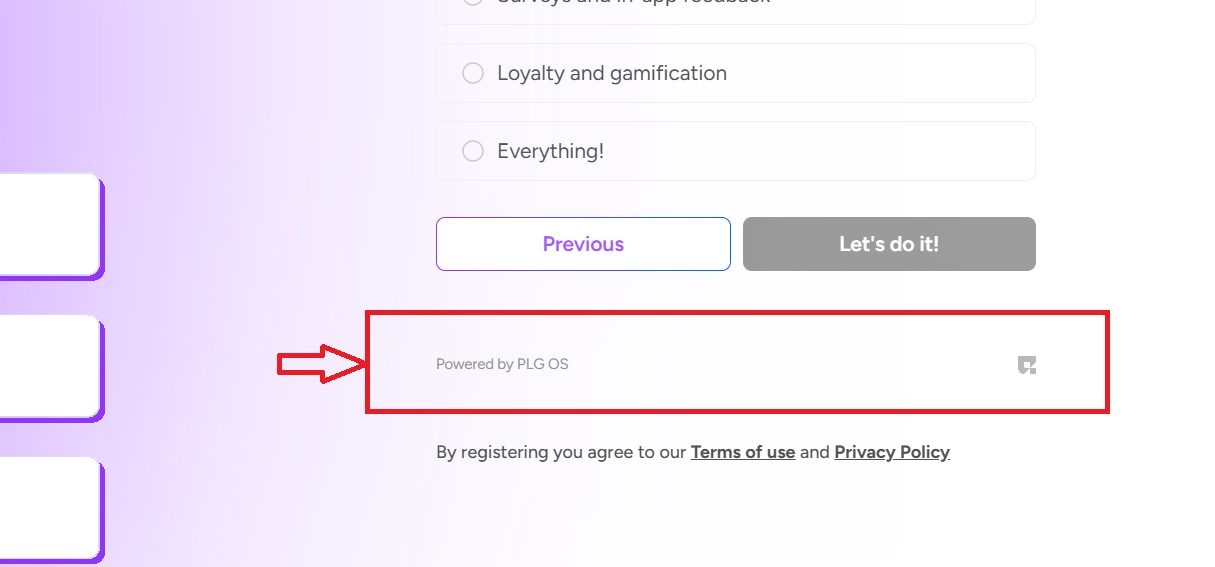The height and width of the screenshot is (567, 1215).
Task: Click the middle white card on left
Action: coord(50,367)
